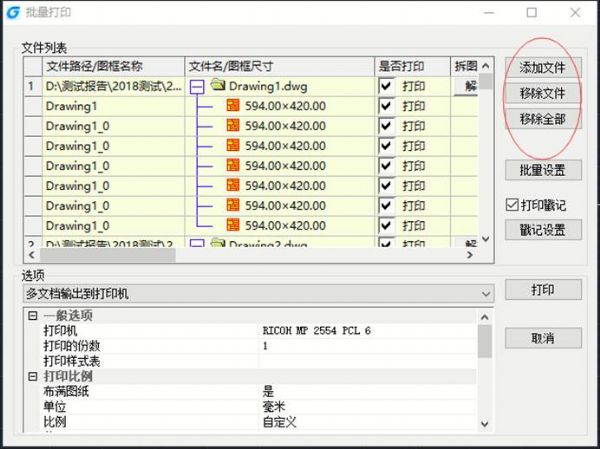The height and width of the screenshot is (449, 600).
Task: Uncheck the 打印 checkbox for Drawing1.dwg row
Action: 386,86
